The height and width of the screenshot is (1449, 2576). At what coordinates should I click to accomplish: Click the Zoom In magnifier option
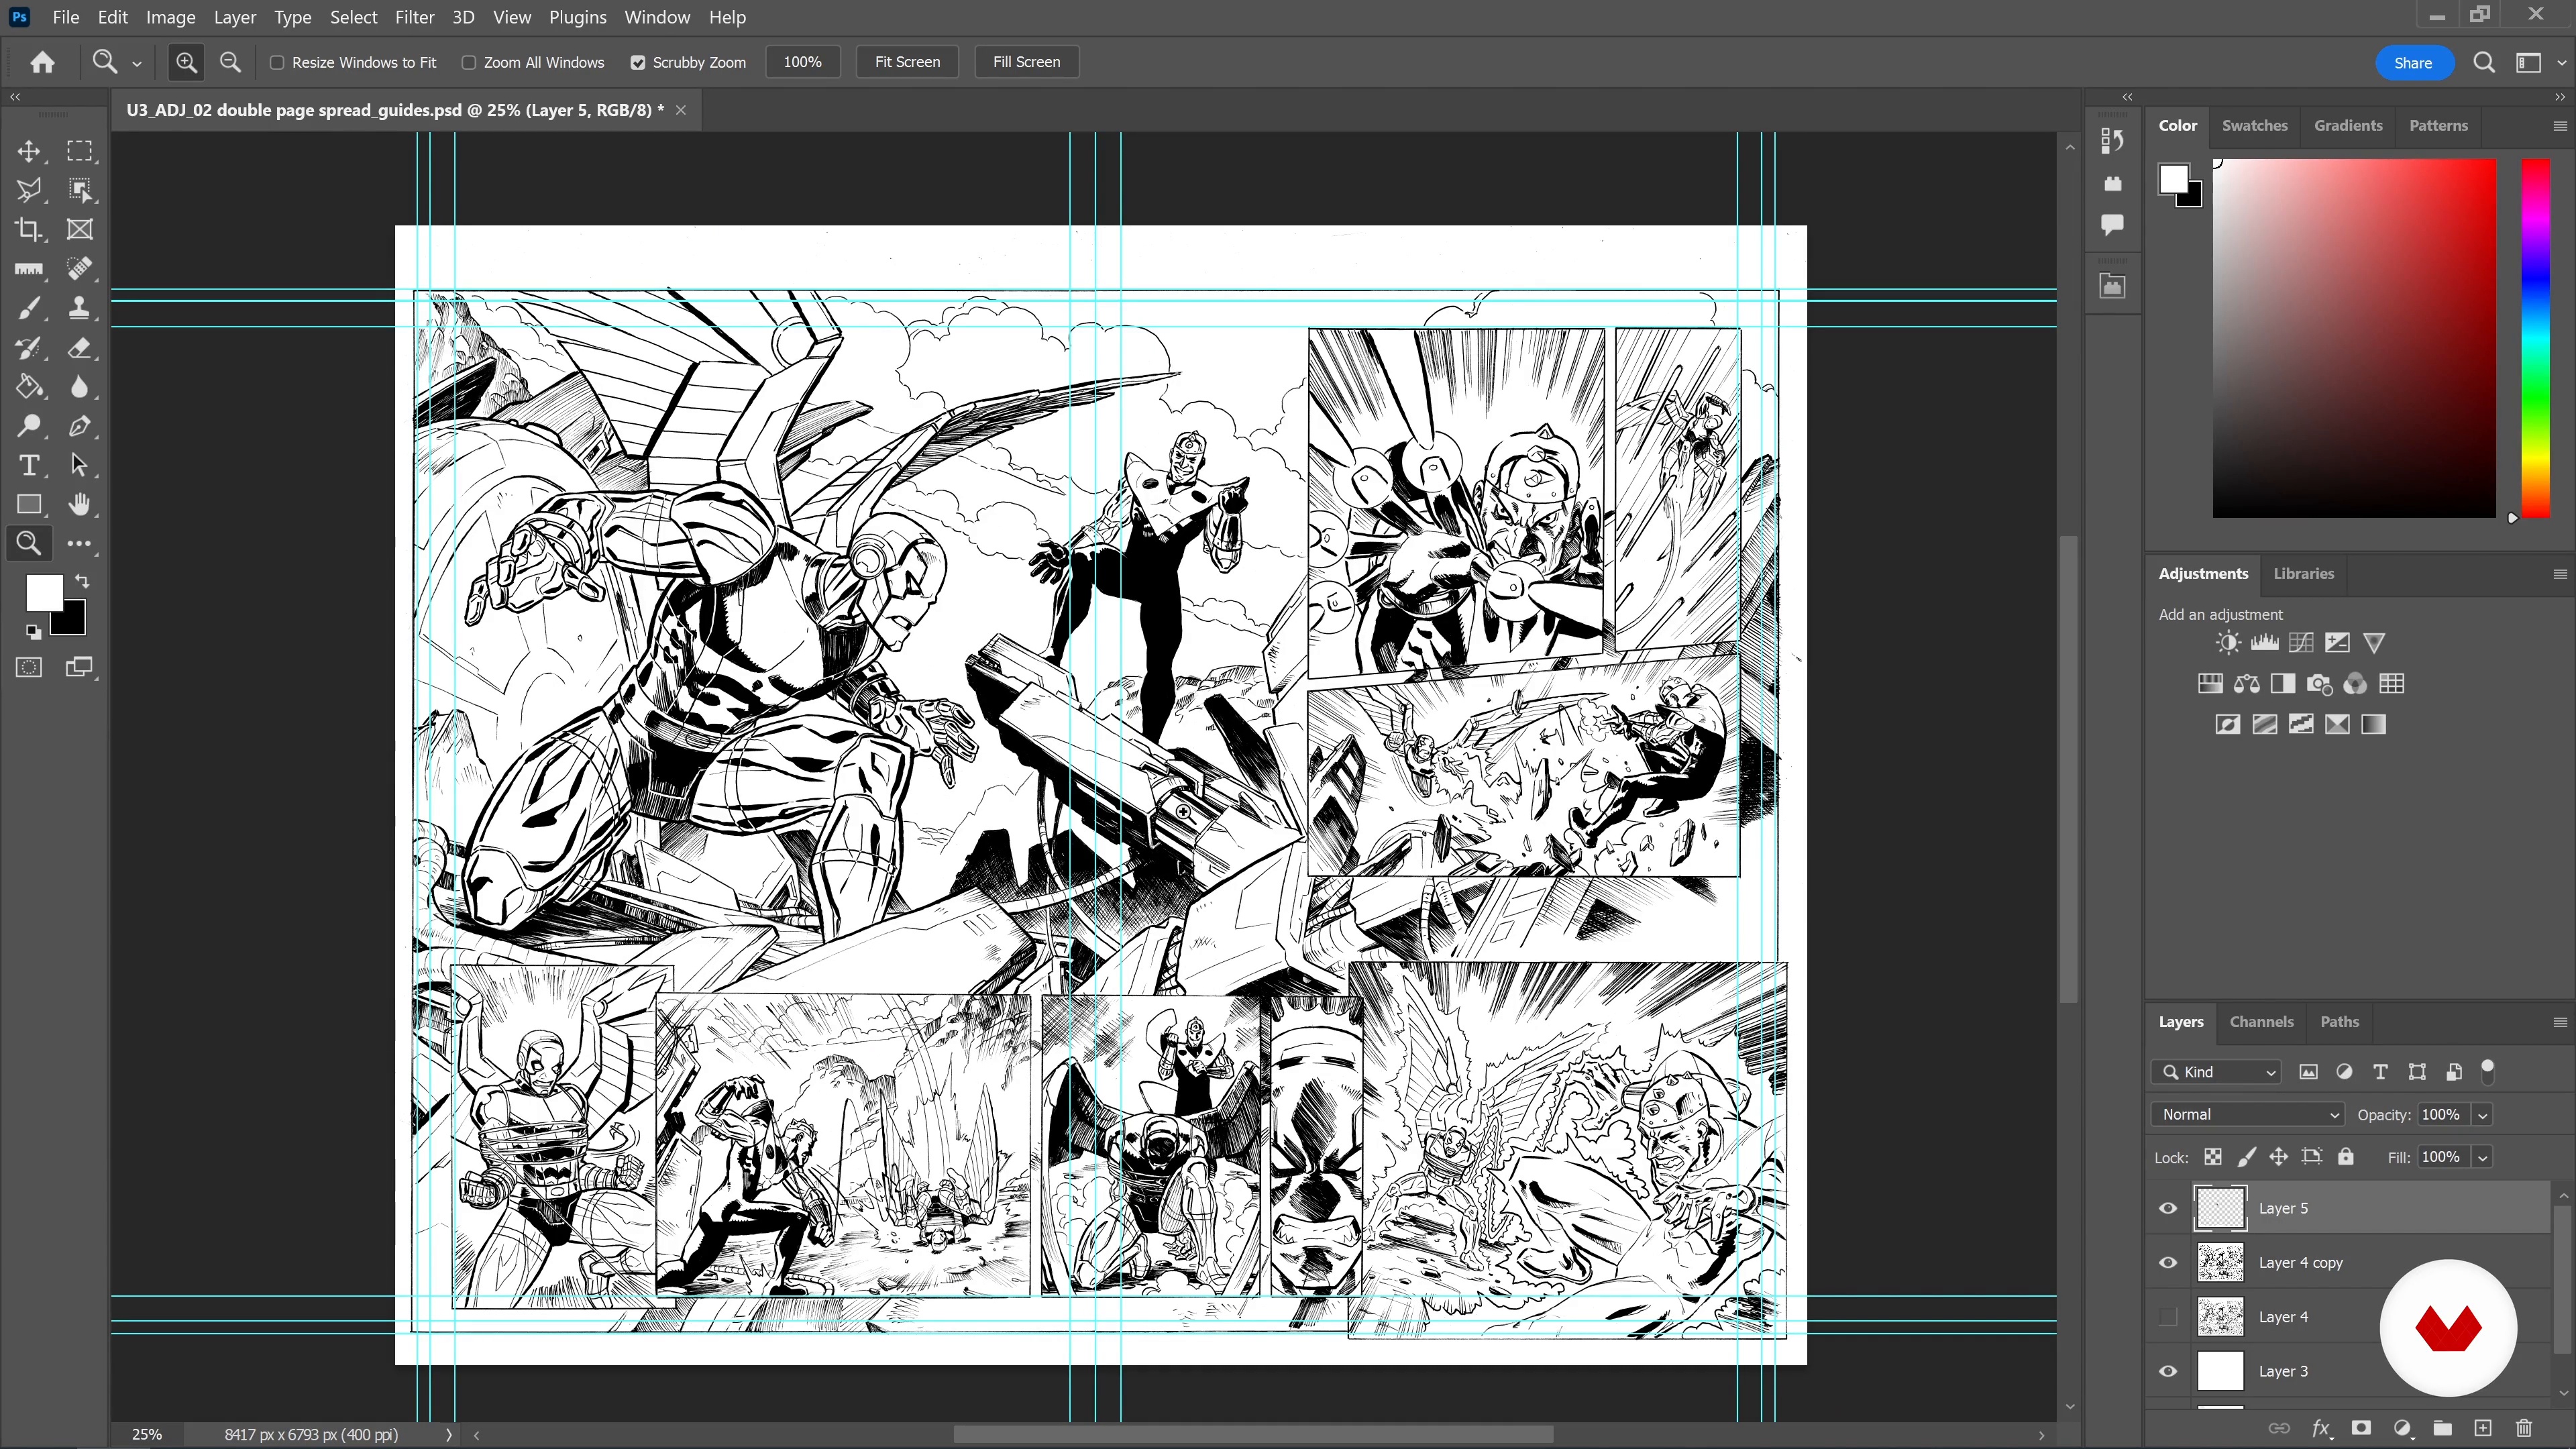point(186,62)
